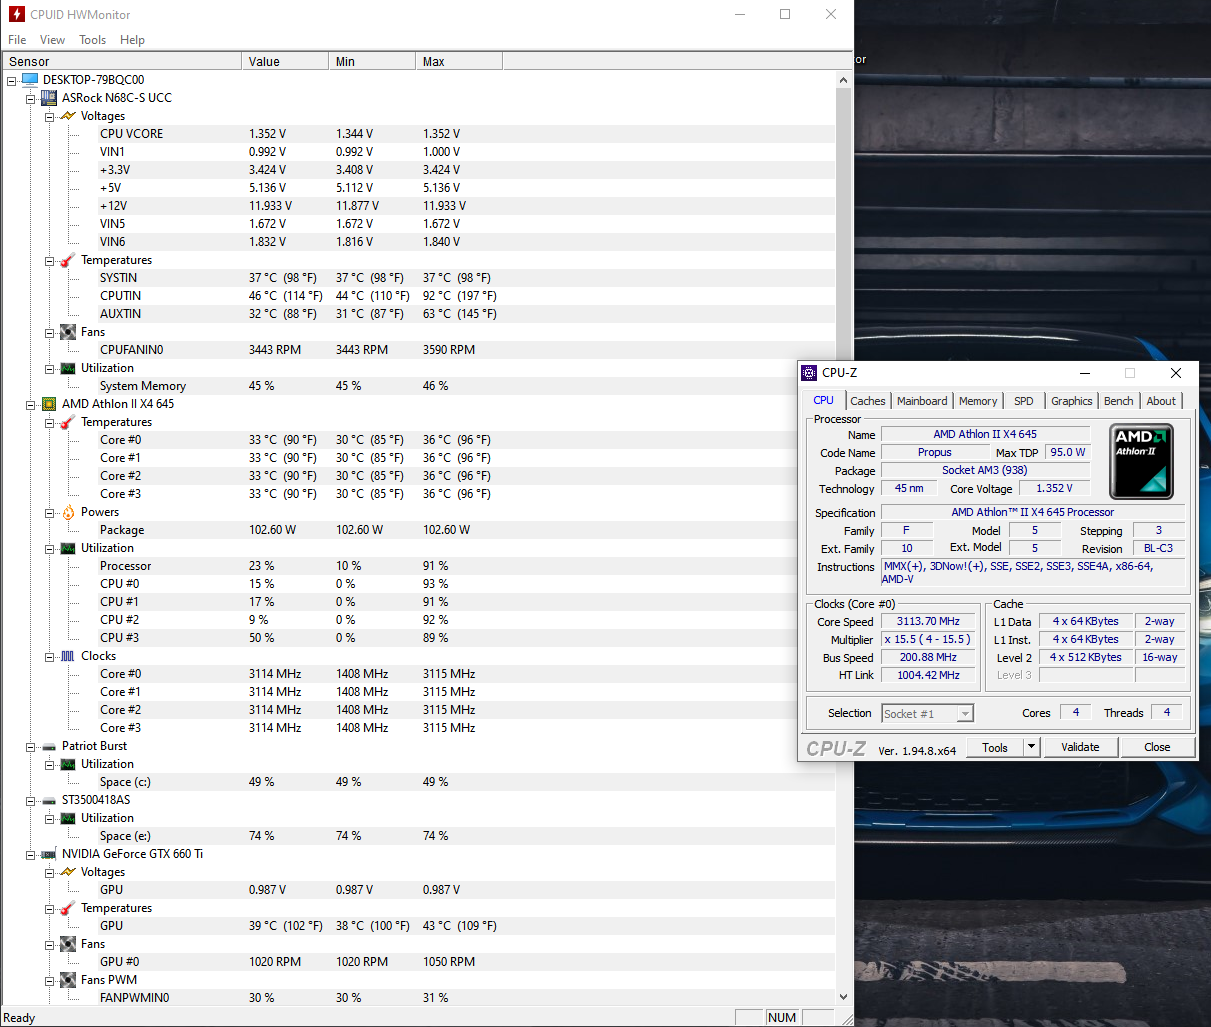Screen dimensions: 1211x1027
Task: Click the Powers flame icon under Athlon
Action: tap(68, 512)
